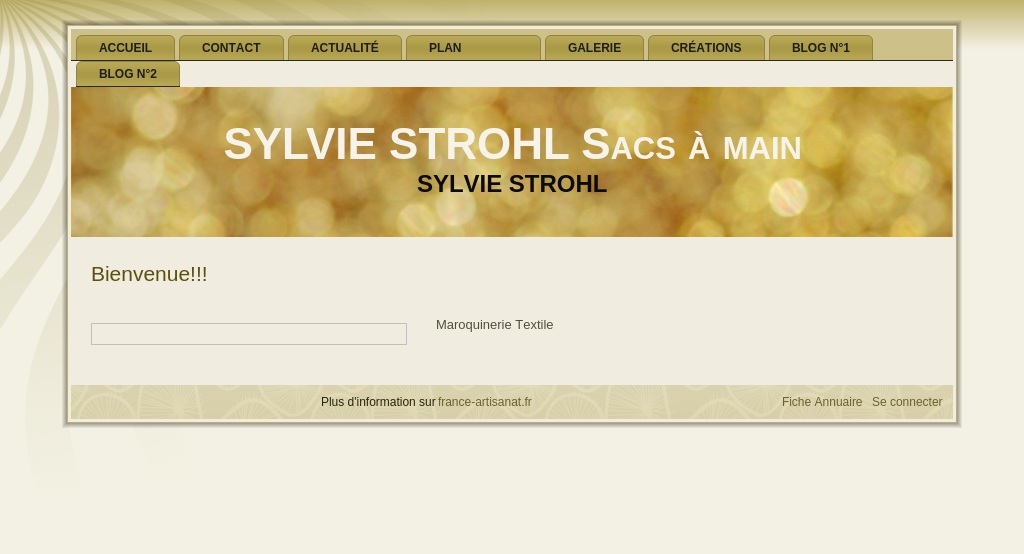Open the CRÉATIONS tab
The height and width of the screenshot is (554, 1024).
coord(706,48)
